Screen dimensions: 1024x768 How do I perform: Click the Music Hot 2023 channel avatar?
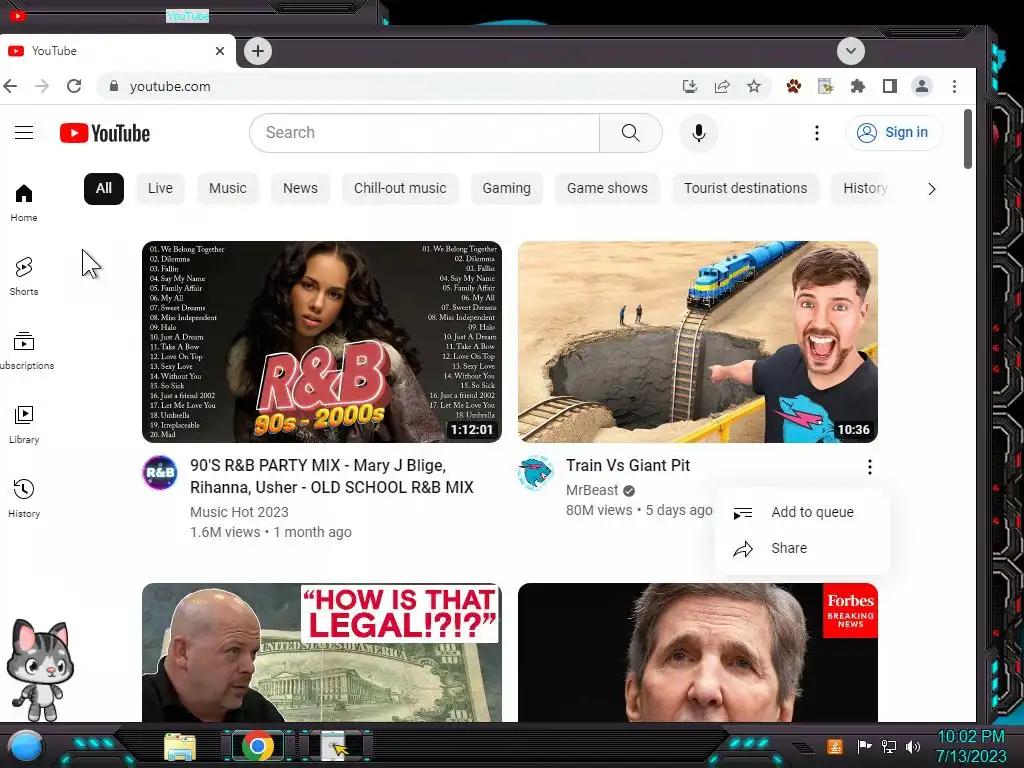click(160, 472)
